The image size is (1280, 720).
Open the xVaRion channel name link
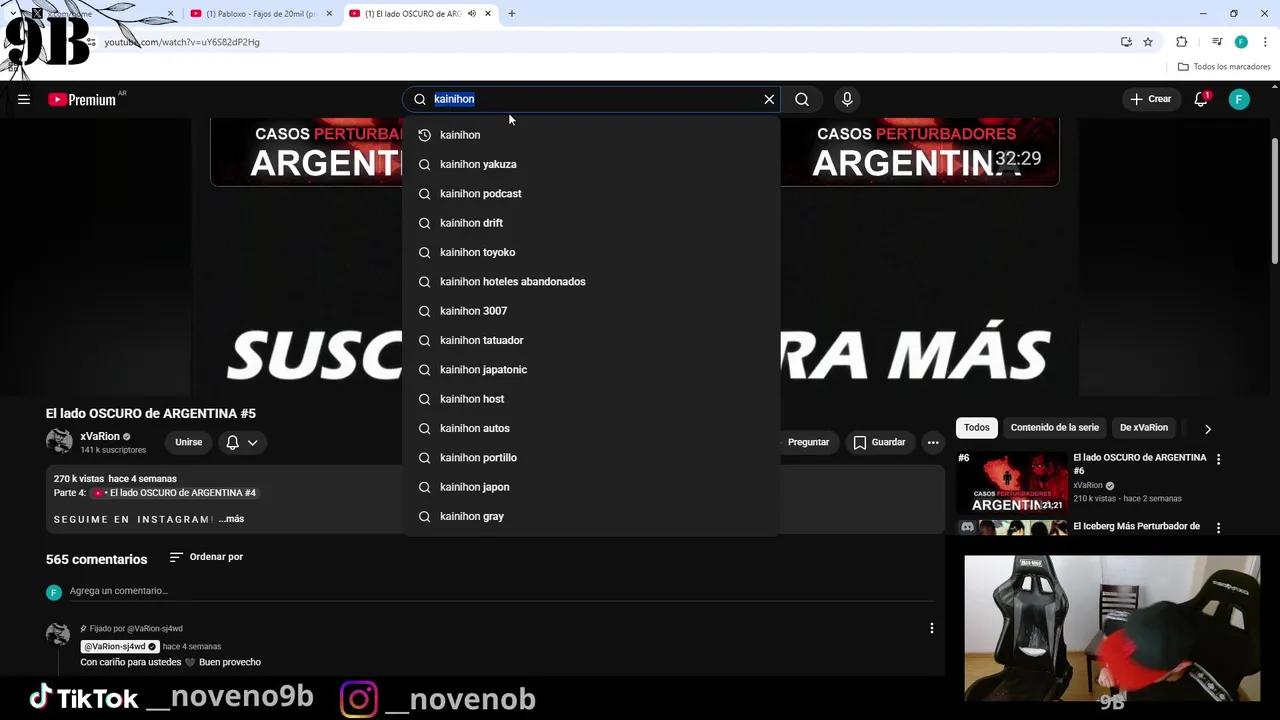coord(100,436)
